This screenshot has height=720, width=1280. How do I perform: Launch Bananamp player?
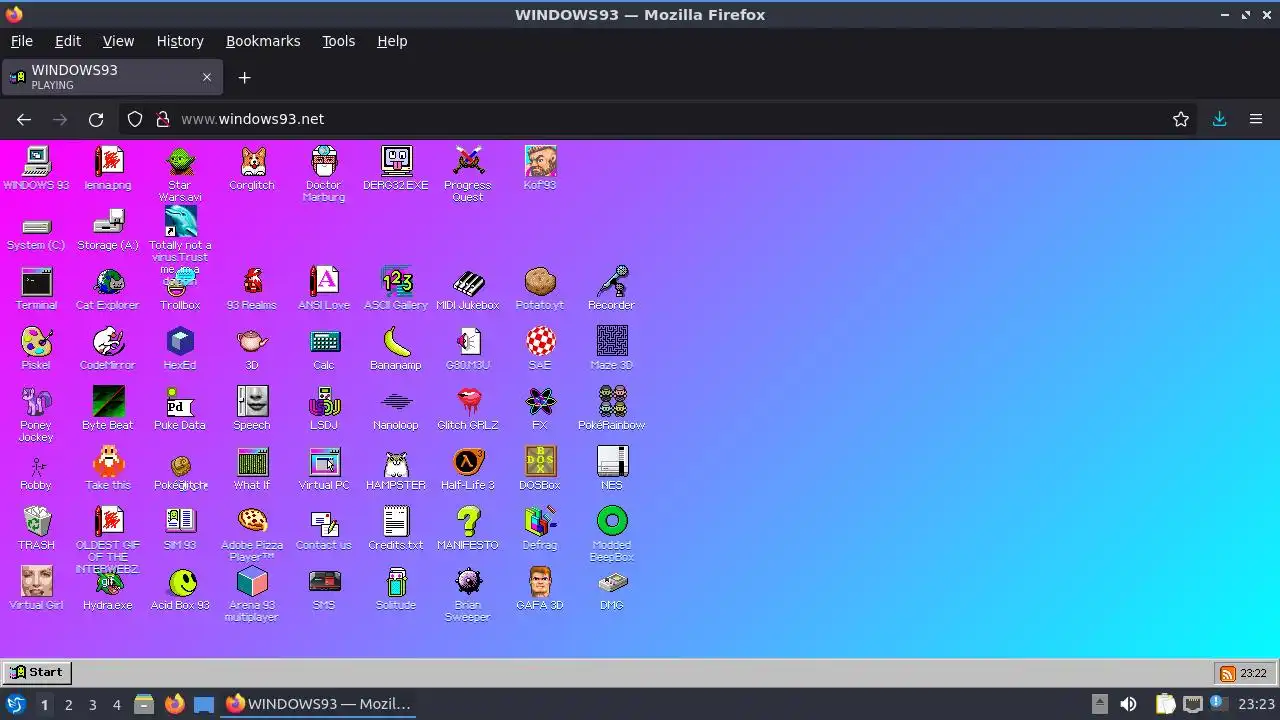click(x=396, y=348)
